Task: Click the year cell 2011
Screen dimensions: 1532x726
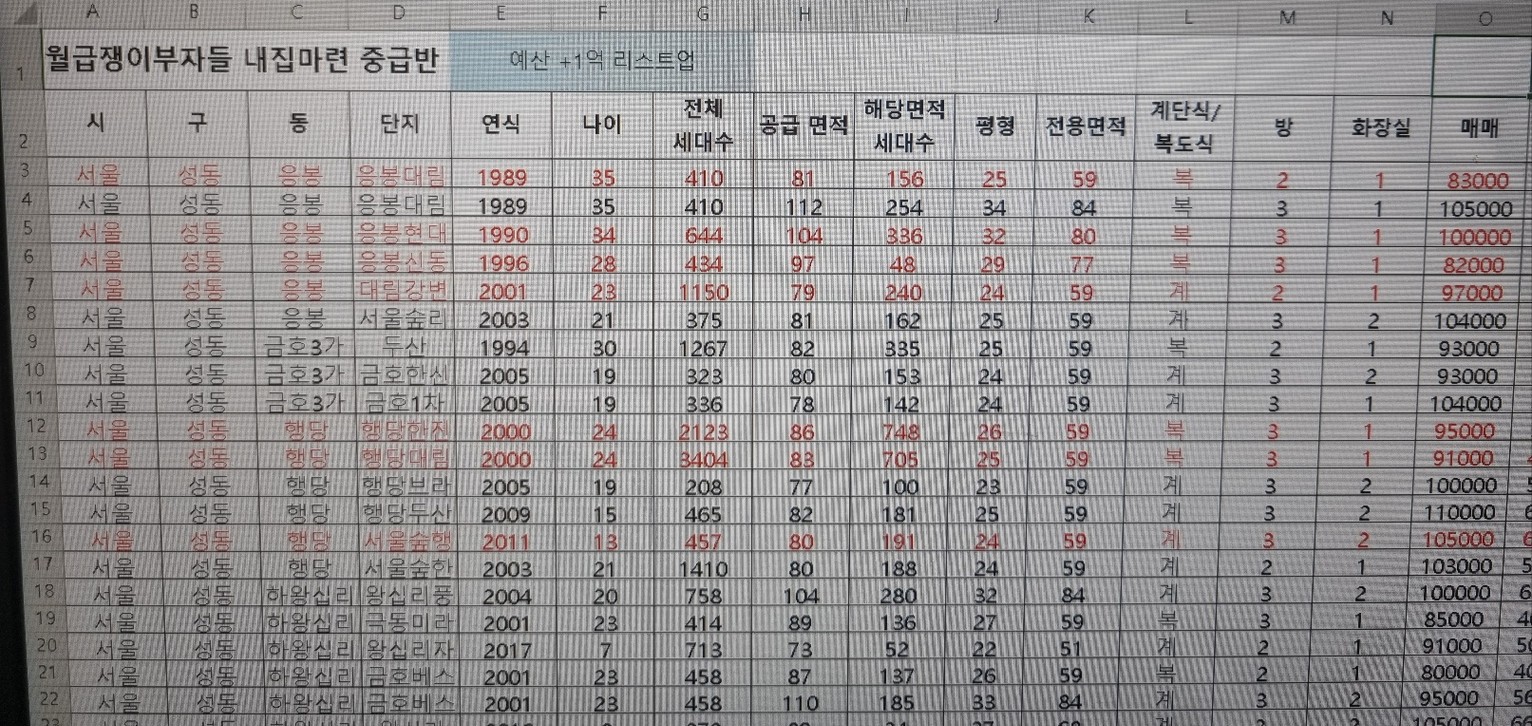Action: 506,542
